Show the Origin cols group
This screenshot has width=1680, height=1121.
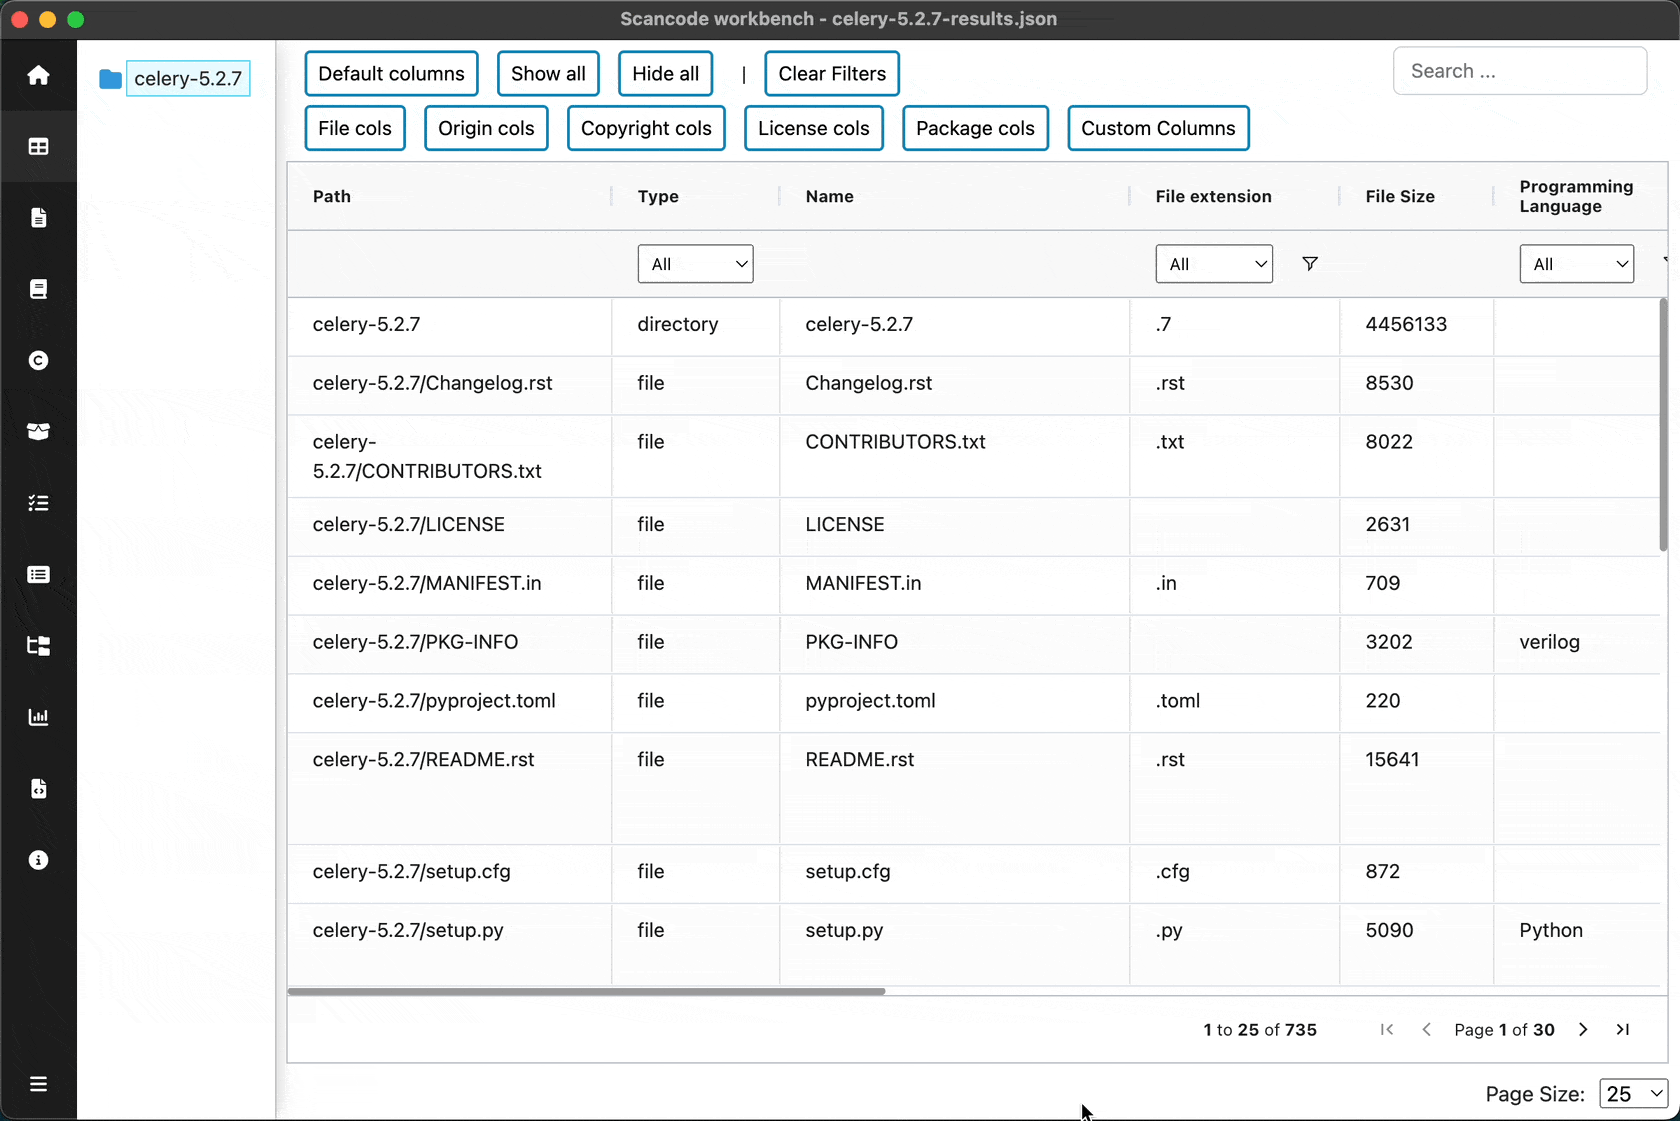486,128
